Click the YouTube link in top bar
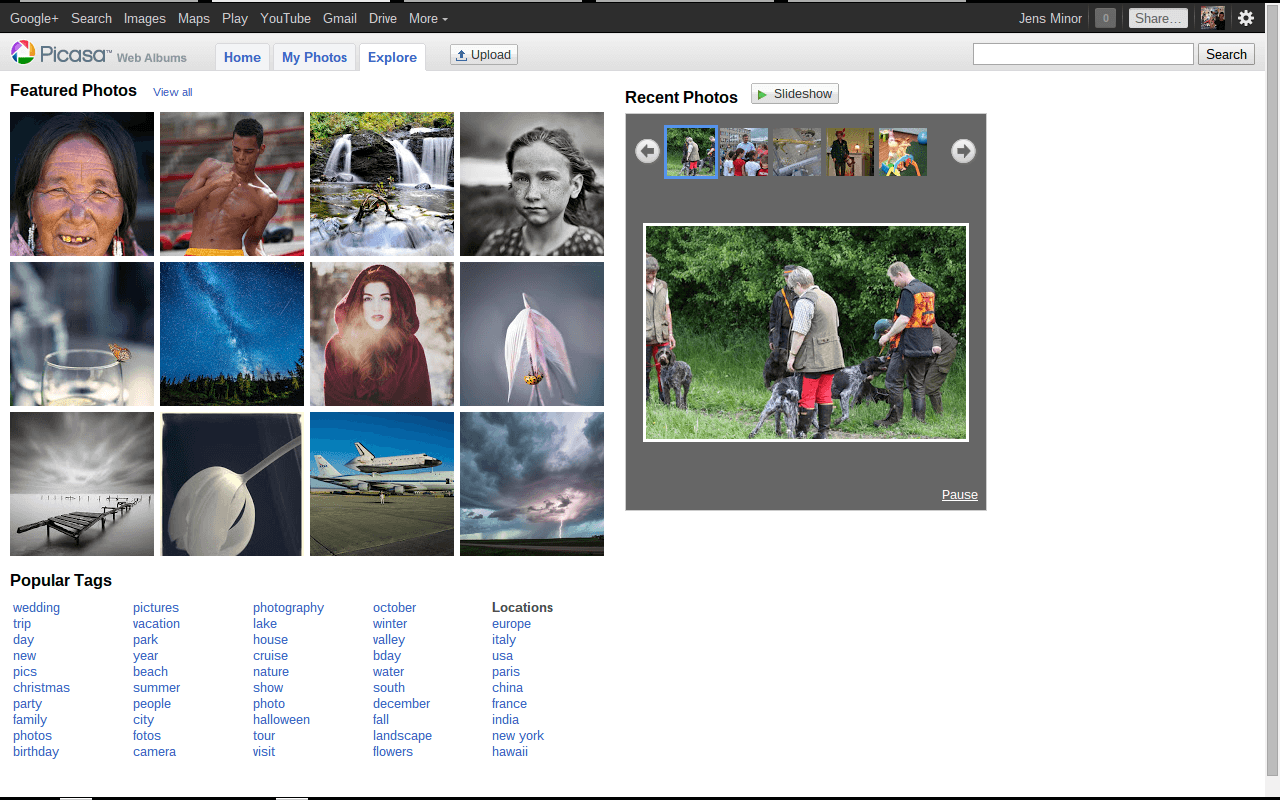This screenshot has width=1280, height=800. pyautogui.click(x=285, y=18)
